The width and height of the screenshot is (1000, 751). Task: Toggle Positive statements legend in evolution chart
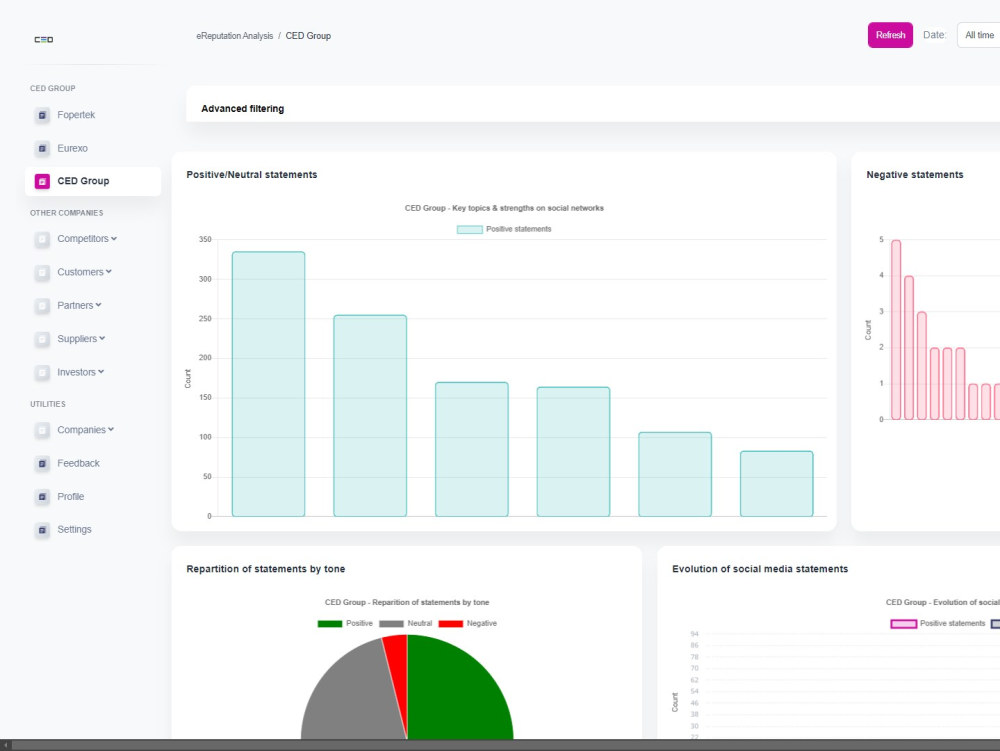click(938, 623)
